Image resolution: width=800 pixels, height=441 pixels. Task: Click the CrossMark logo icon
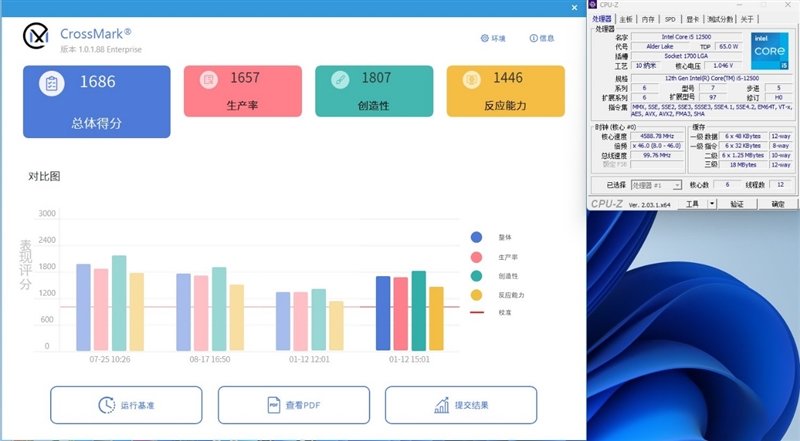point(35,36)
